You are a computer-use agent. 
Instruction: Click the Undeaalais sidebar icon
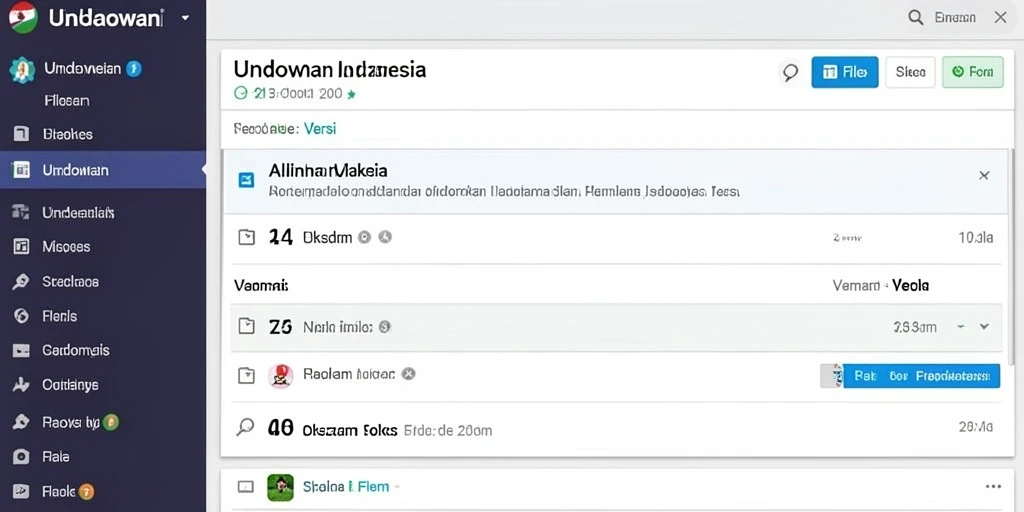[x=21, y=212]
